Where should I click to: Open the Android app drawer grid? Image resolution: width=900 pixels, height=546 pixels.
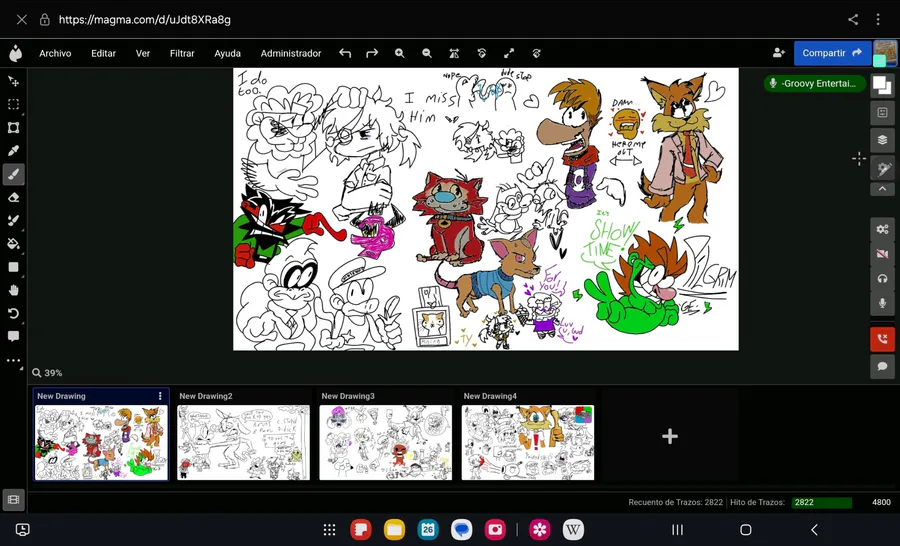(x=329, y=529)
